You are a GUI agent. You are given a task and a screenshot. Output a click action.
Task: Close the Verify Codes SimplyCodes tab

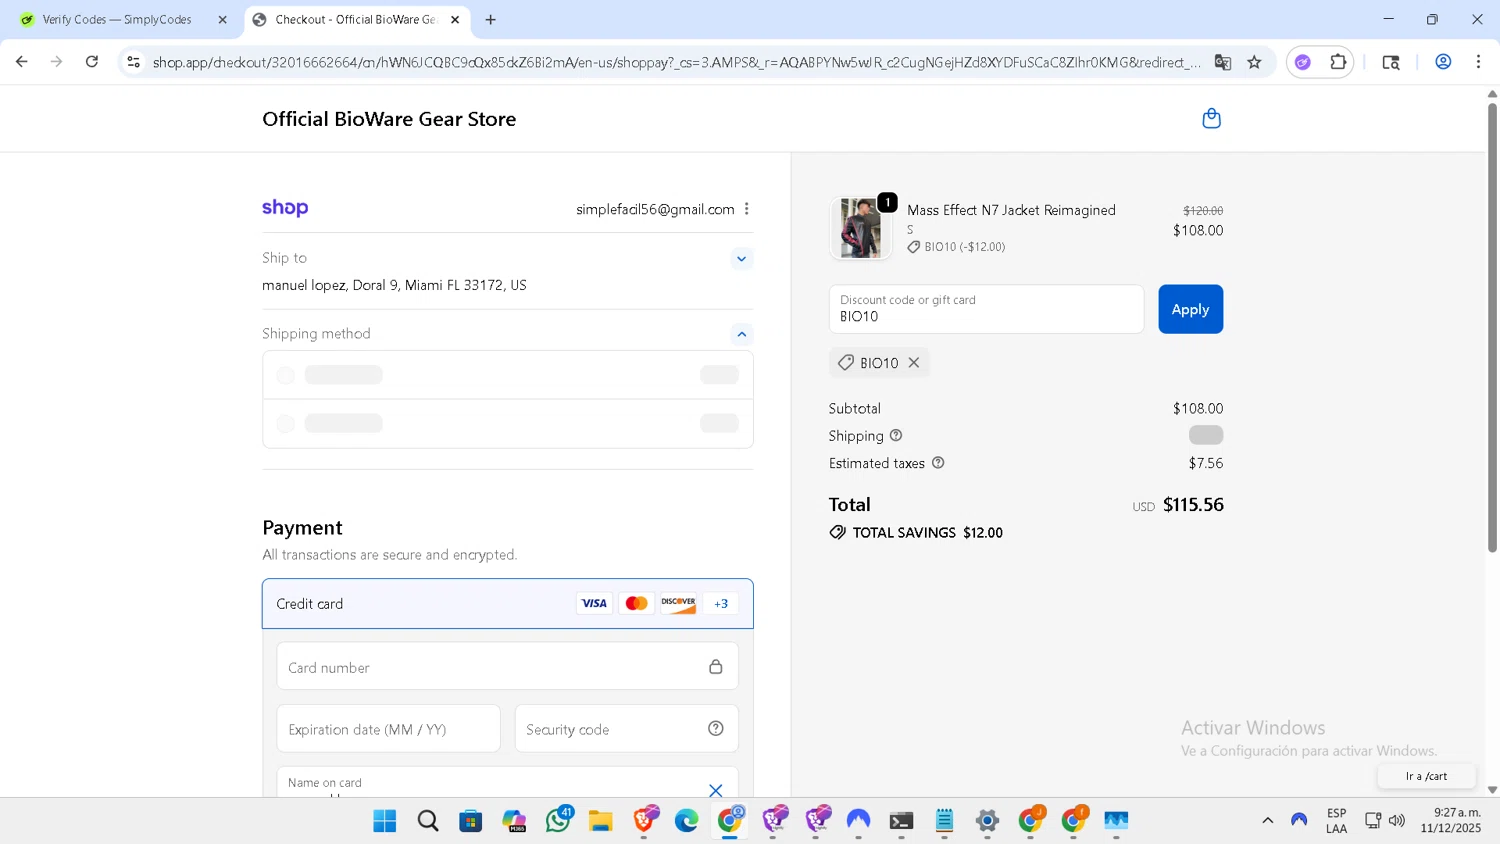point(222,20)
